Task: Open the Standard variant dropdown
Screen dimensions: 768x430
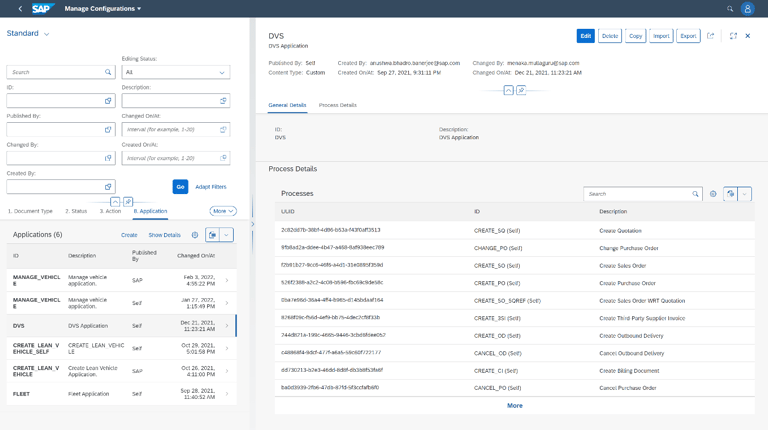Action: pos(47,34)
